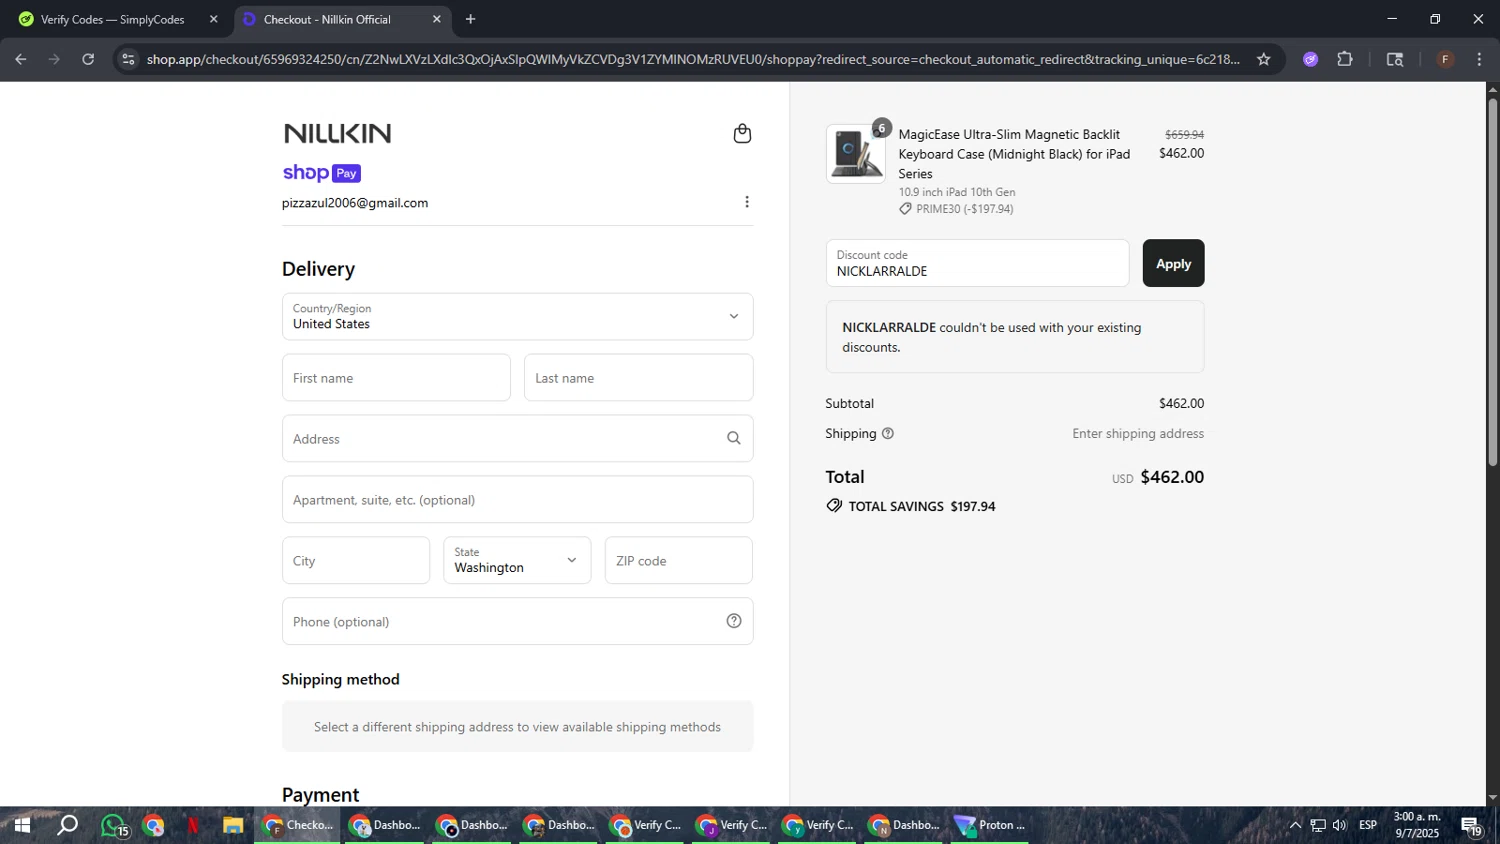Click the ZIP code field
The image size is (1500, 844).
(678, 560)
